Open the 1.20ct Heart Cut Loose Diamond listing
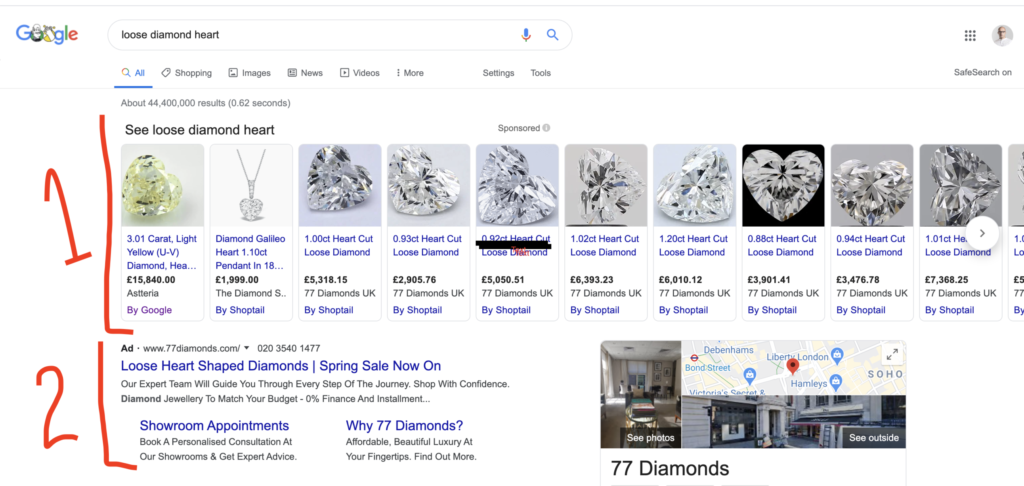The image size is (1024, 486). click(694, 246)
